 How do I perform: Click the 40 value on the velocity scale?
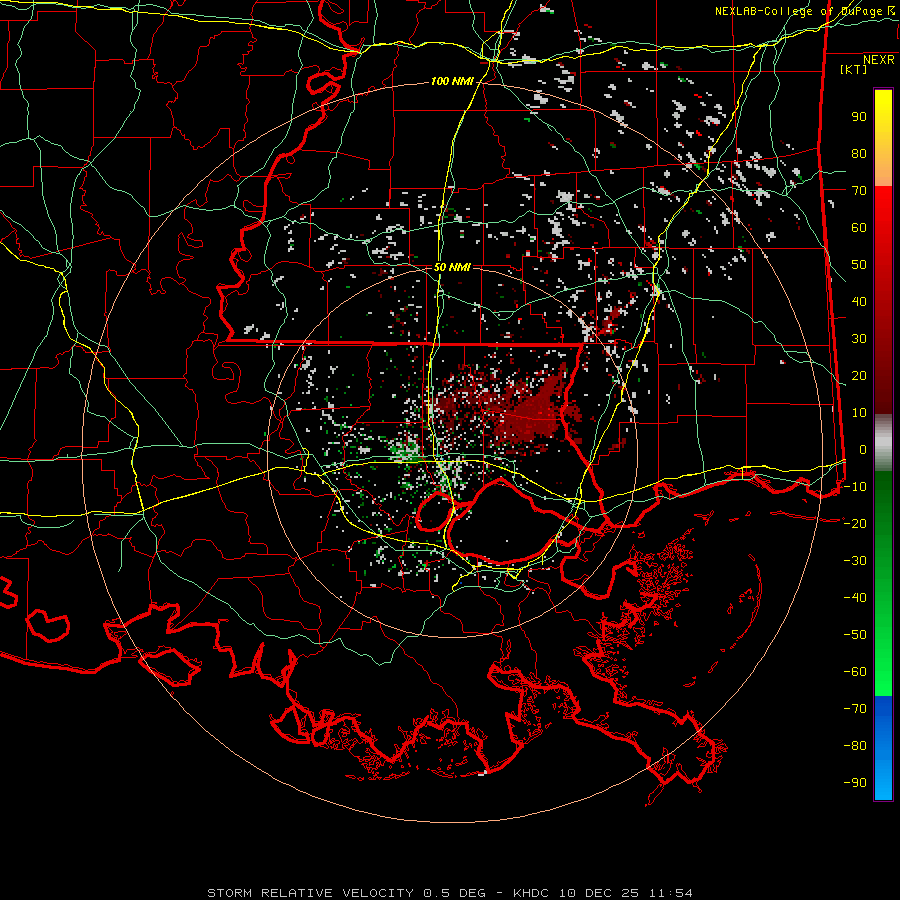[859, 301]
